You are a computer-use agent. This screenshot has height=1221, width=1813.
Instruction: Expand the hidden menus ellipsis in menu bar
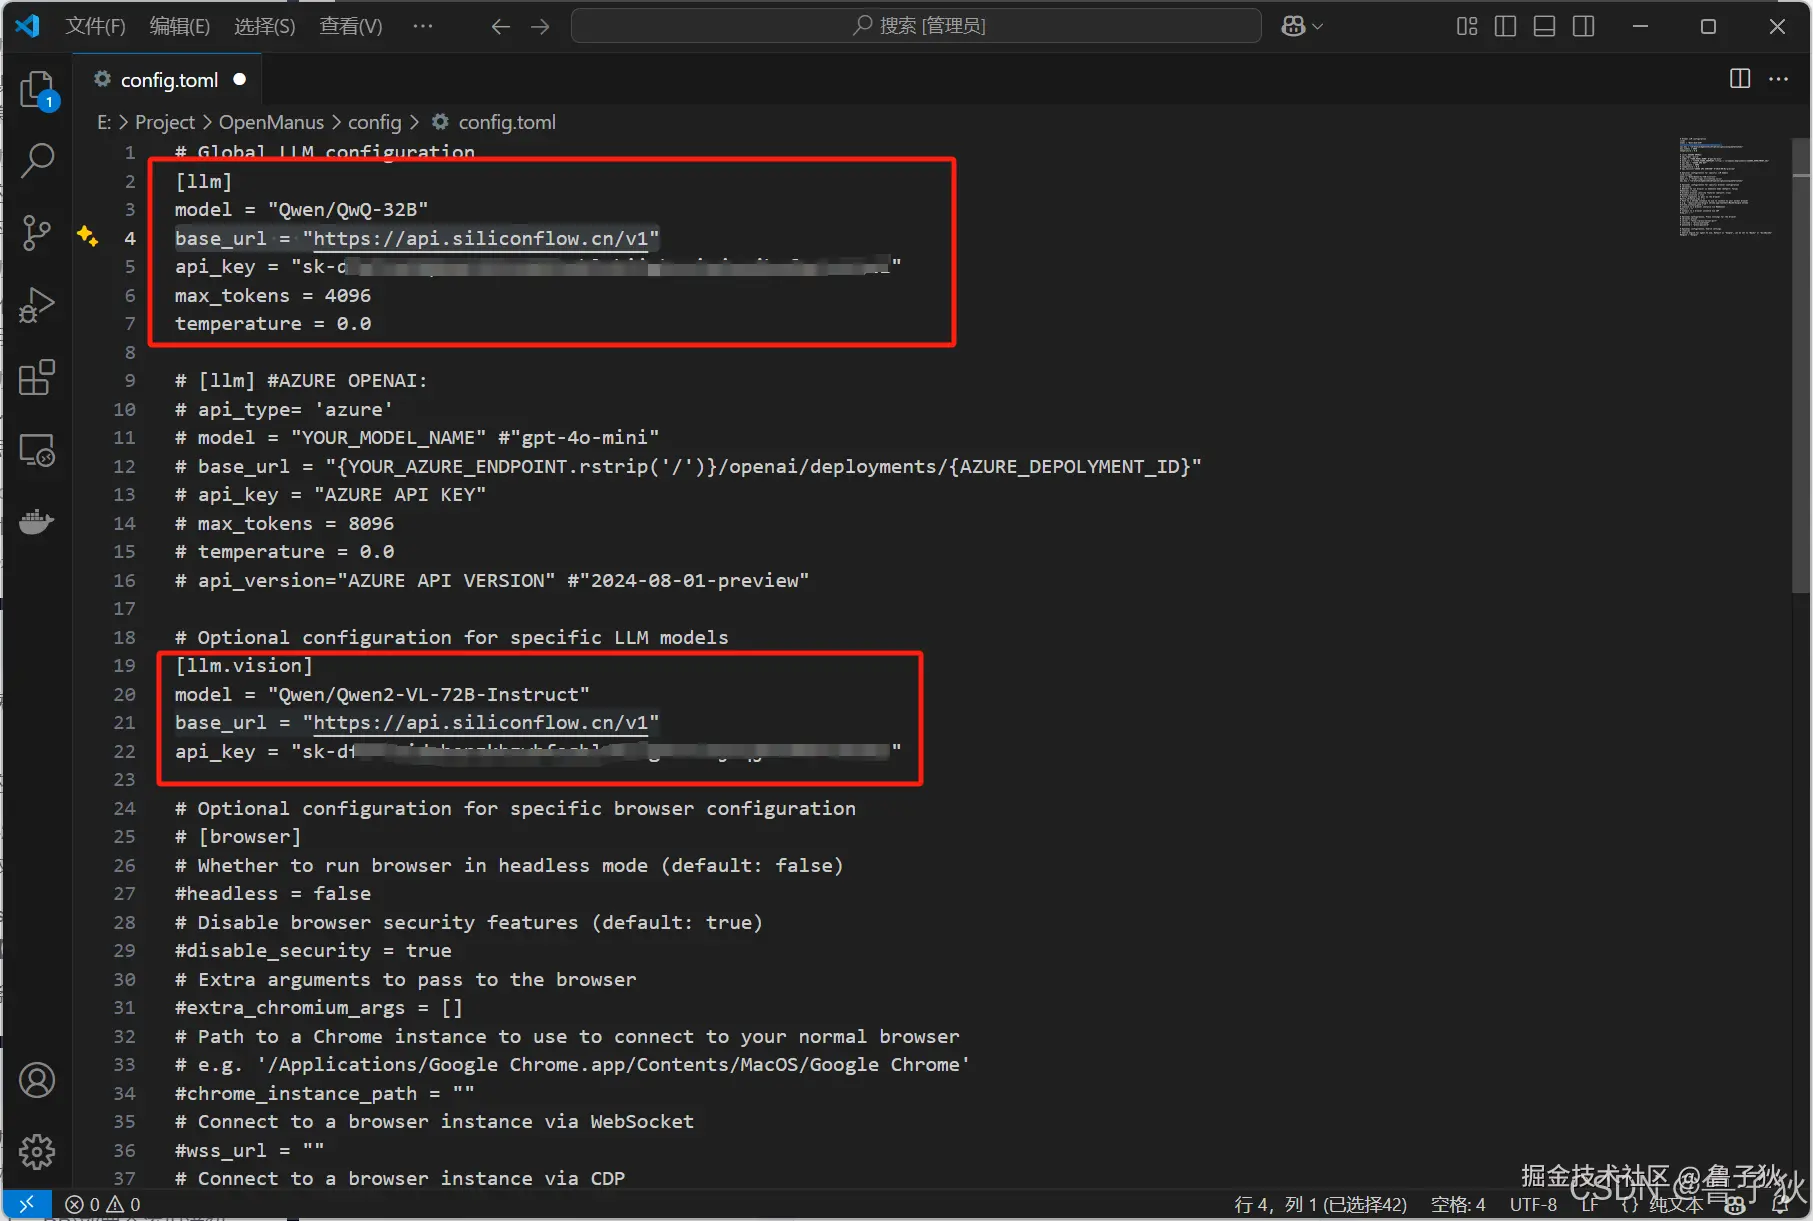[x=423, y=26]
